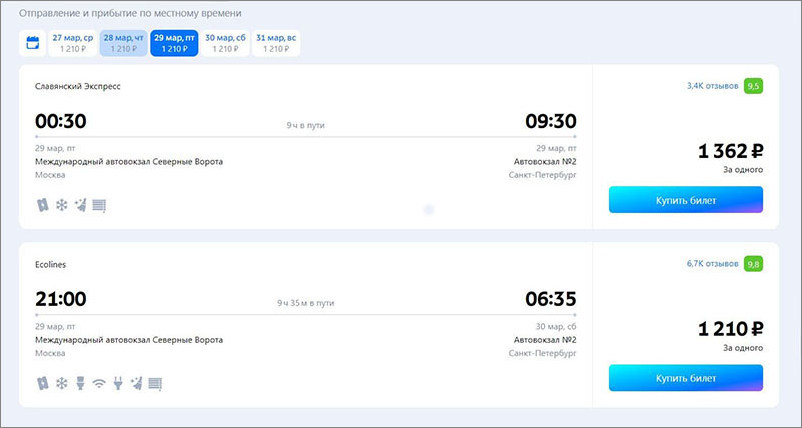This screenshot has height=428, width=802.
Task: Switch to the 31 мар, вс date tab
Action: (x=276, y=43)
